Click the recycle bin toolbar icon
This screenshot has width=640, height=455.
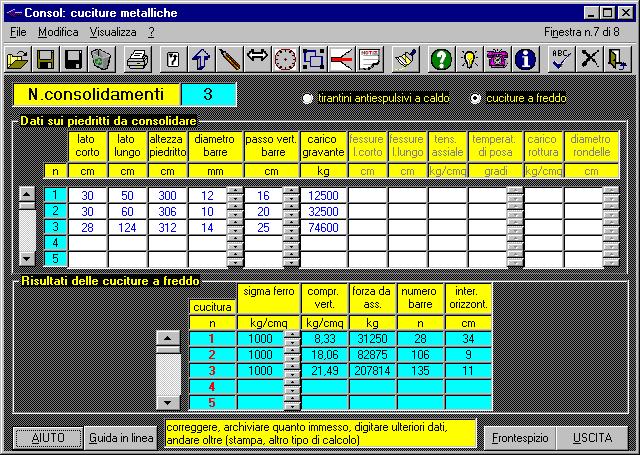tap(100, 59)
